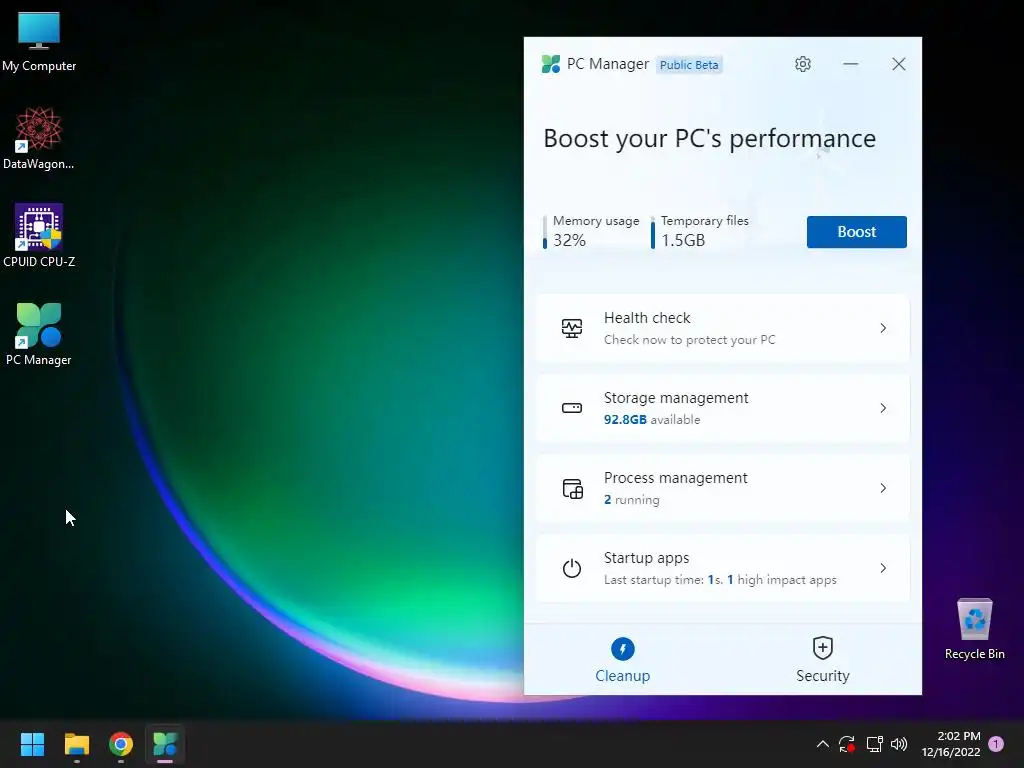Click the Storage management title
Screen dimensions: 1024x768
point(676,398)
